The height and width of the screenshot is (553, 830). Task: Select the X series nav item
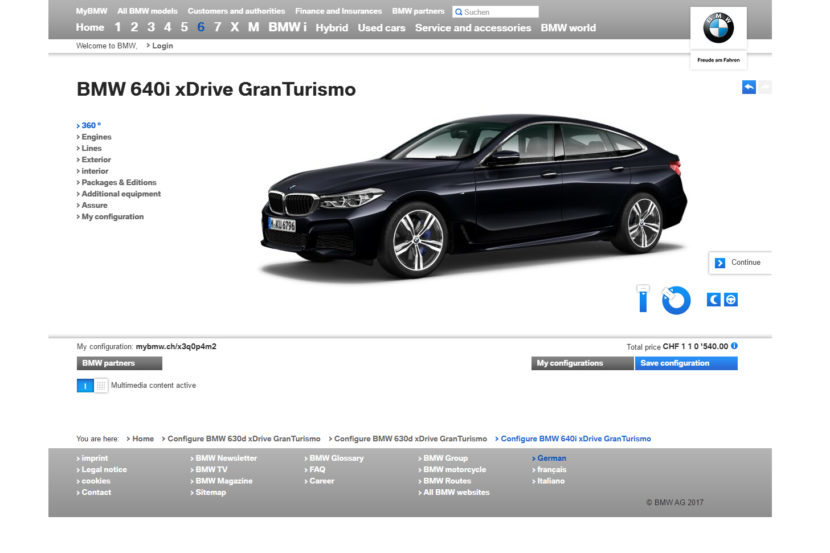234,27
